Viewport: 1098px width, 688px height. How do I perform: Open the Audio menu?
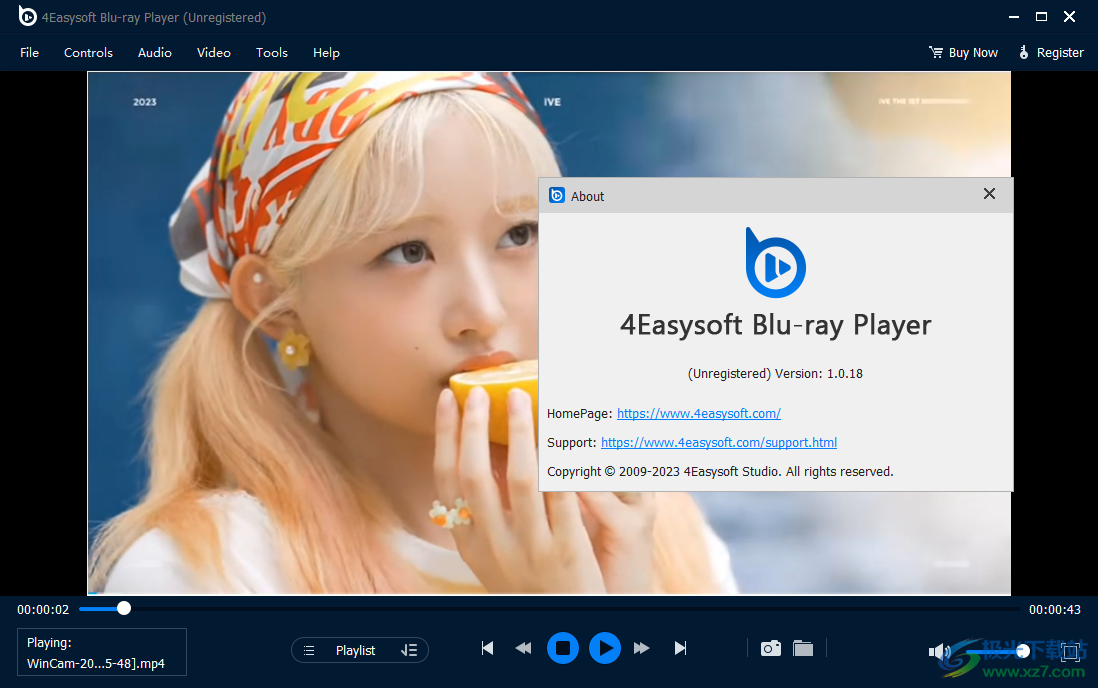pos(154,52)
